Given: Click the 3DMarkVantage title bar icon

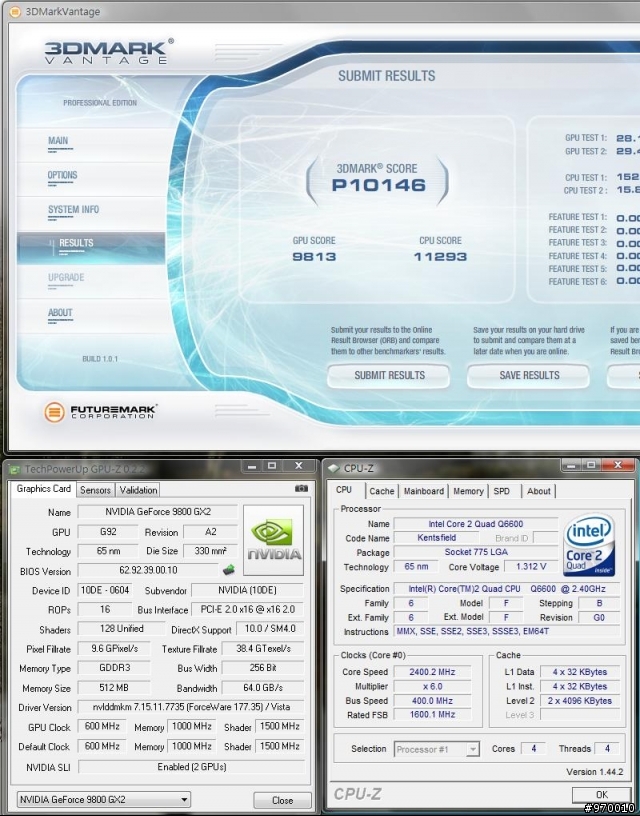Looking at the screenshot, I should pos(16,11).
